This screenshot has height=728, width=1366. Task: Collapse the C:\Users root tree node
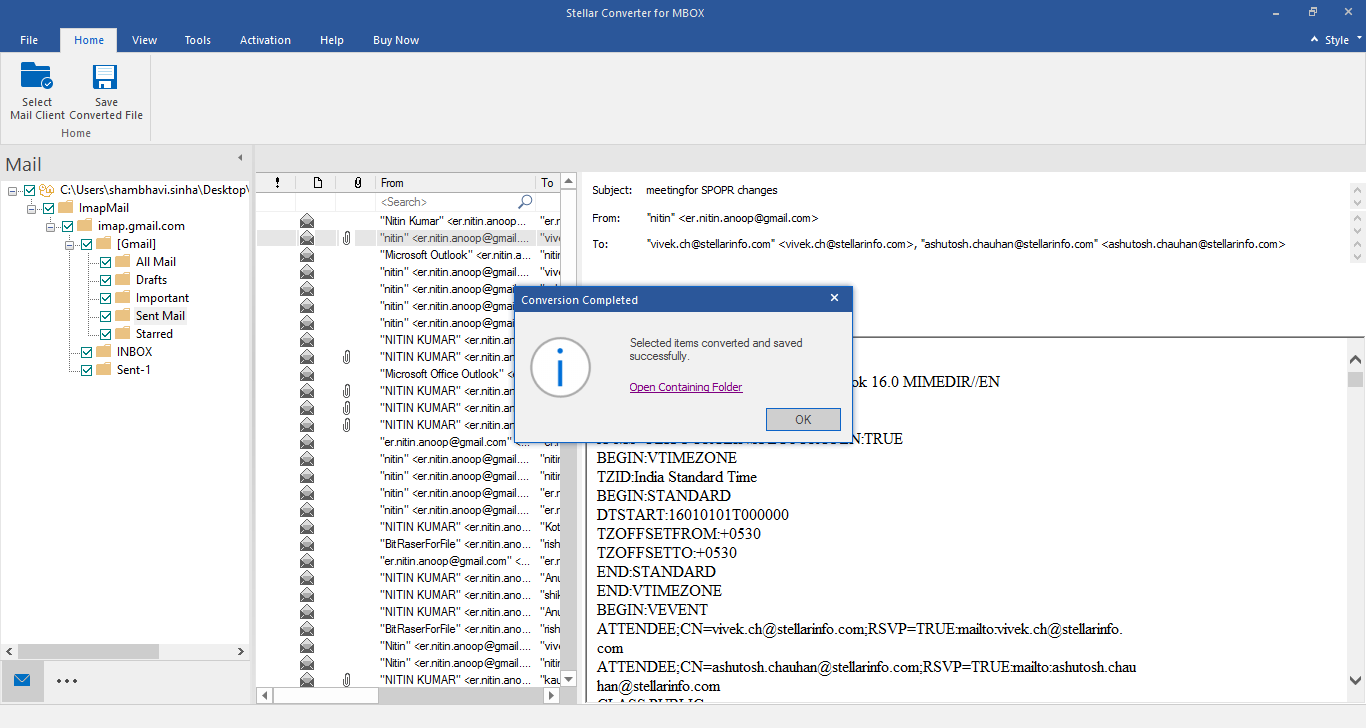[13, 190]
